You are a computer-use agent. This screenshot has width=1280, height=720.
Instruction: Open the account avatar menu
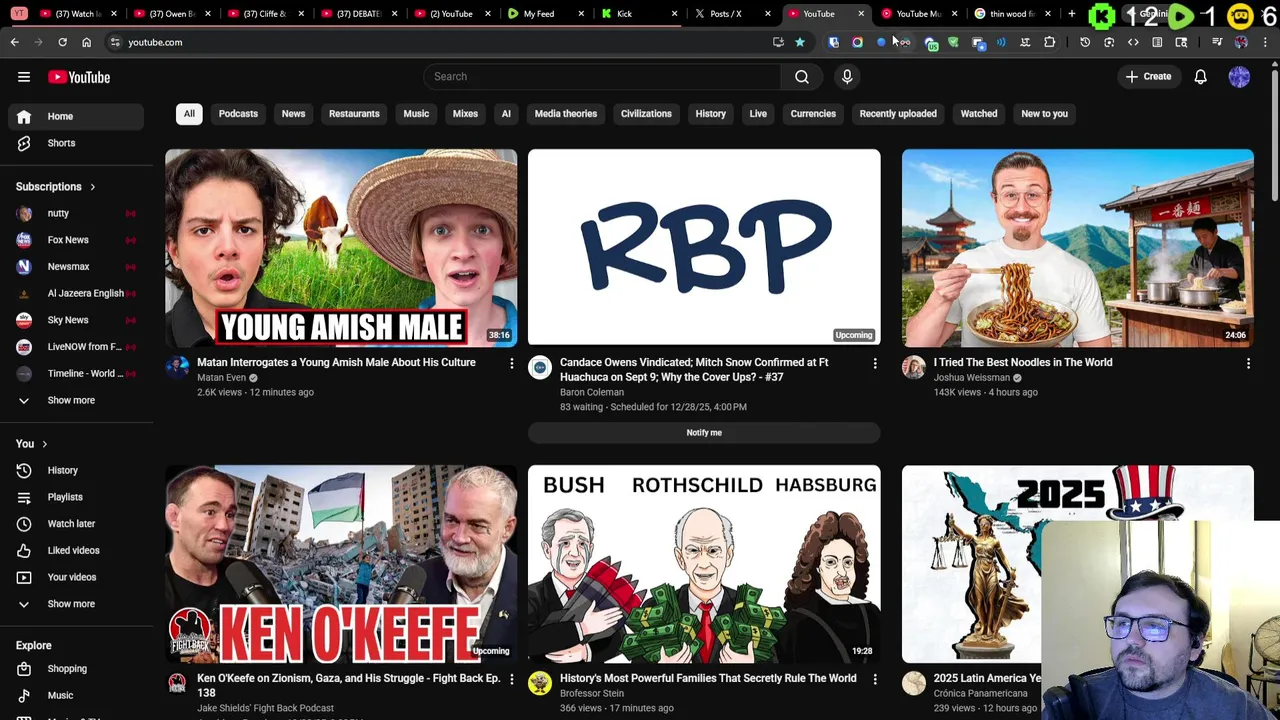click(x=1239, y=77)
